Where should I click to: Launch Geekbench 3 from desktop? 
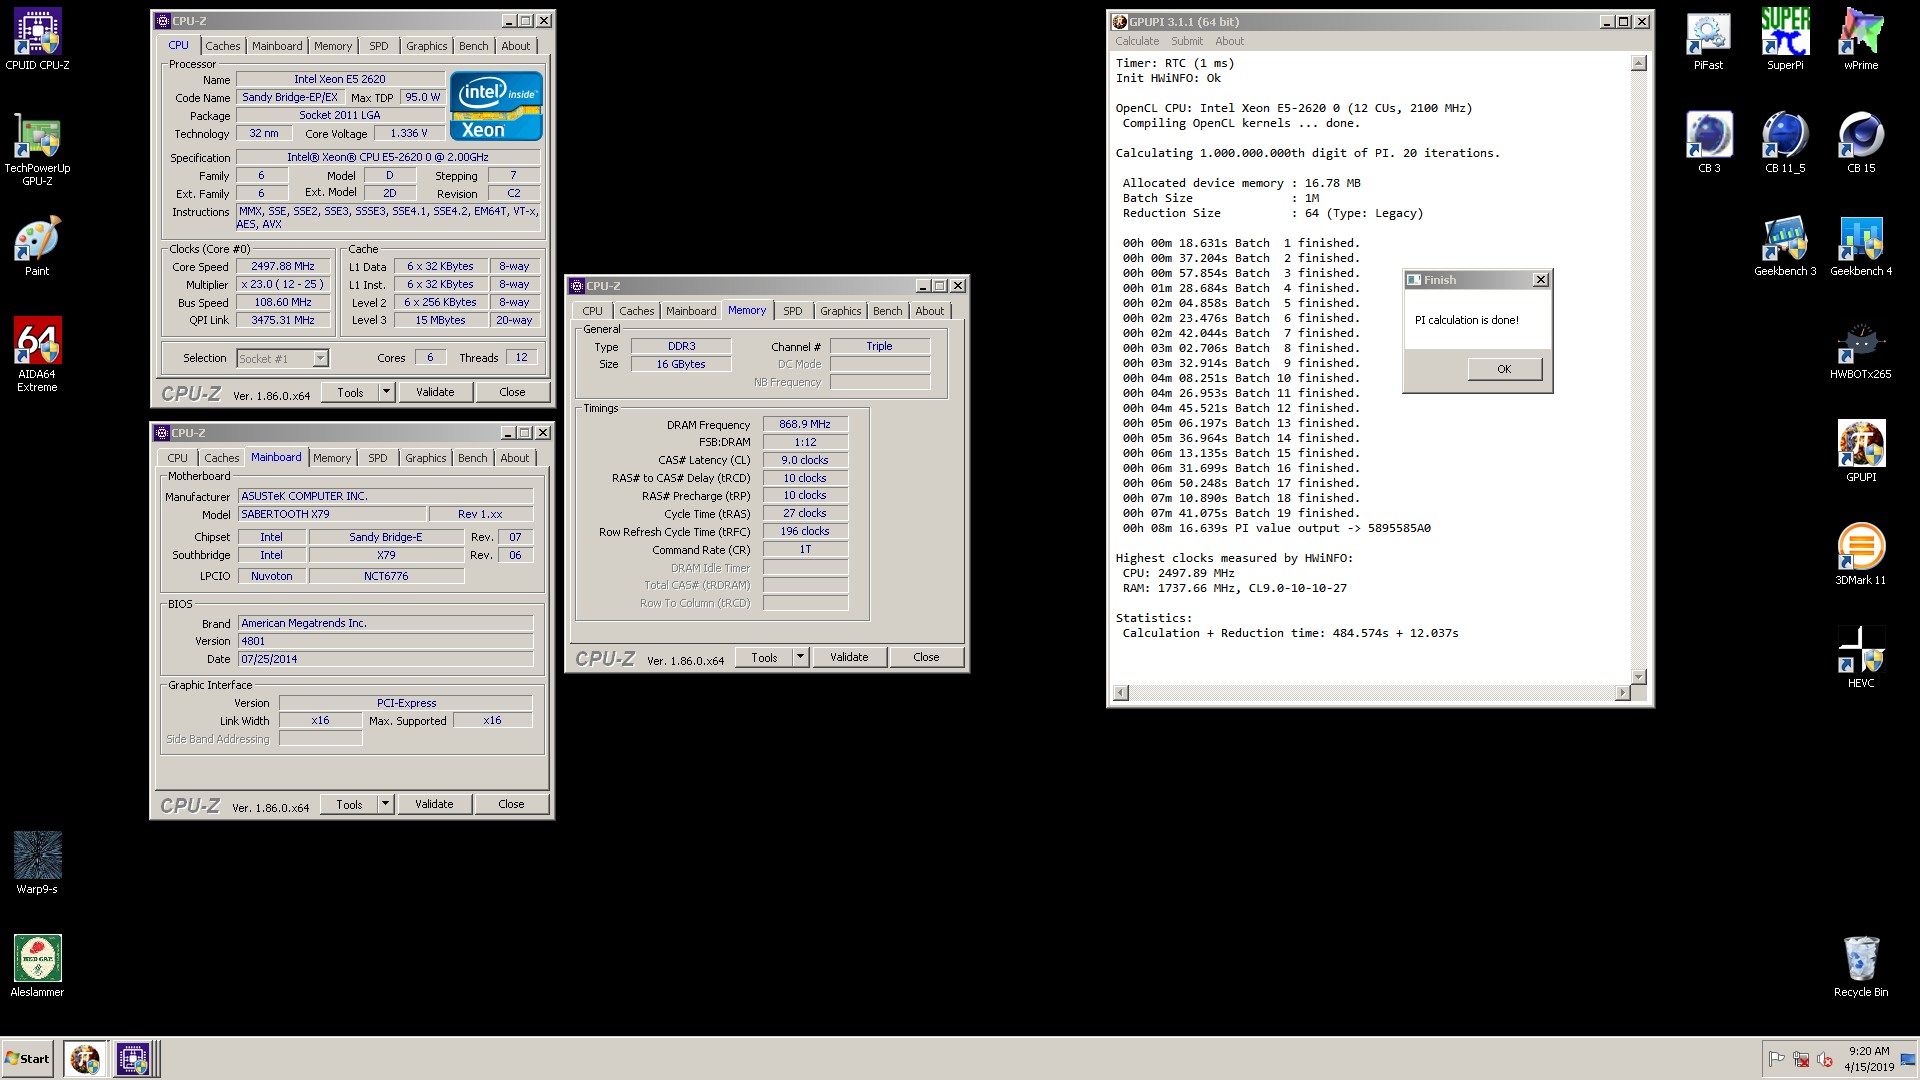point(1785,246)
